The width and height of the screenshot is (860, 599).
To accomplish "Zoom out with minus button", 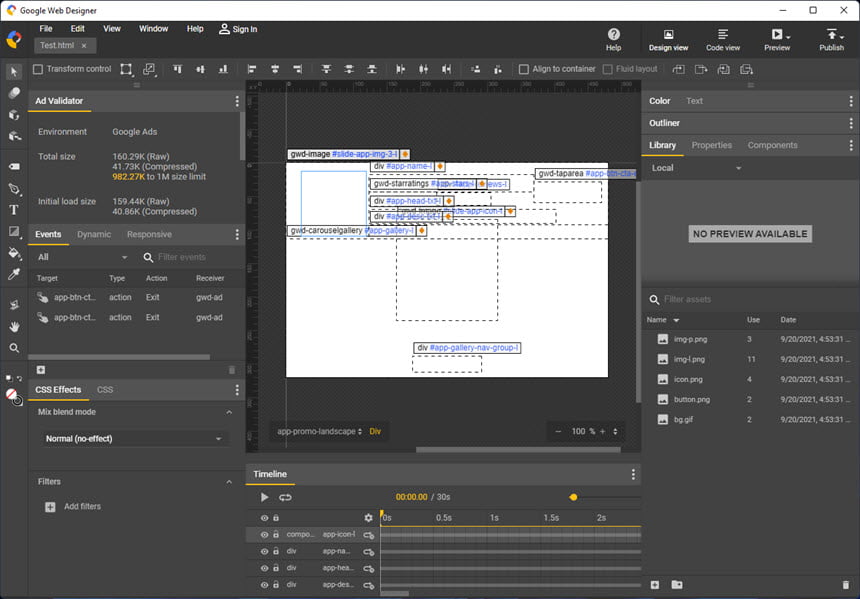I will point(558,431).
